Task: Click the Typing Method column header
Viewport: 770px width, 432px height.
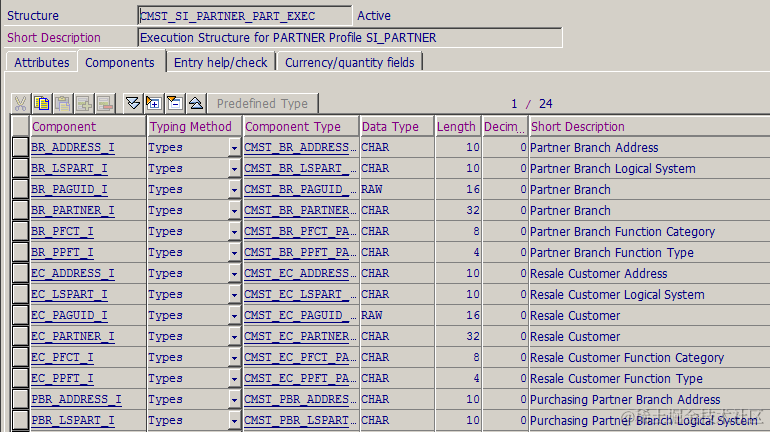Action: point(194,126)
